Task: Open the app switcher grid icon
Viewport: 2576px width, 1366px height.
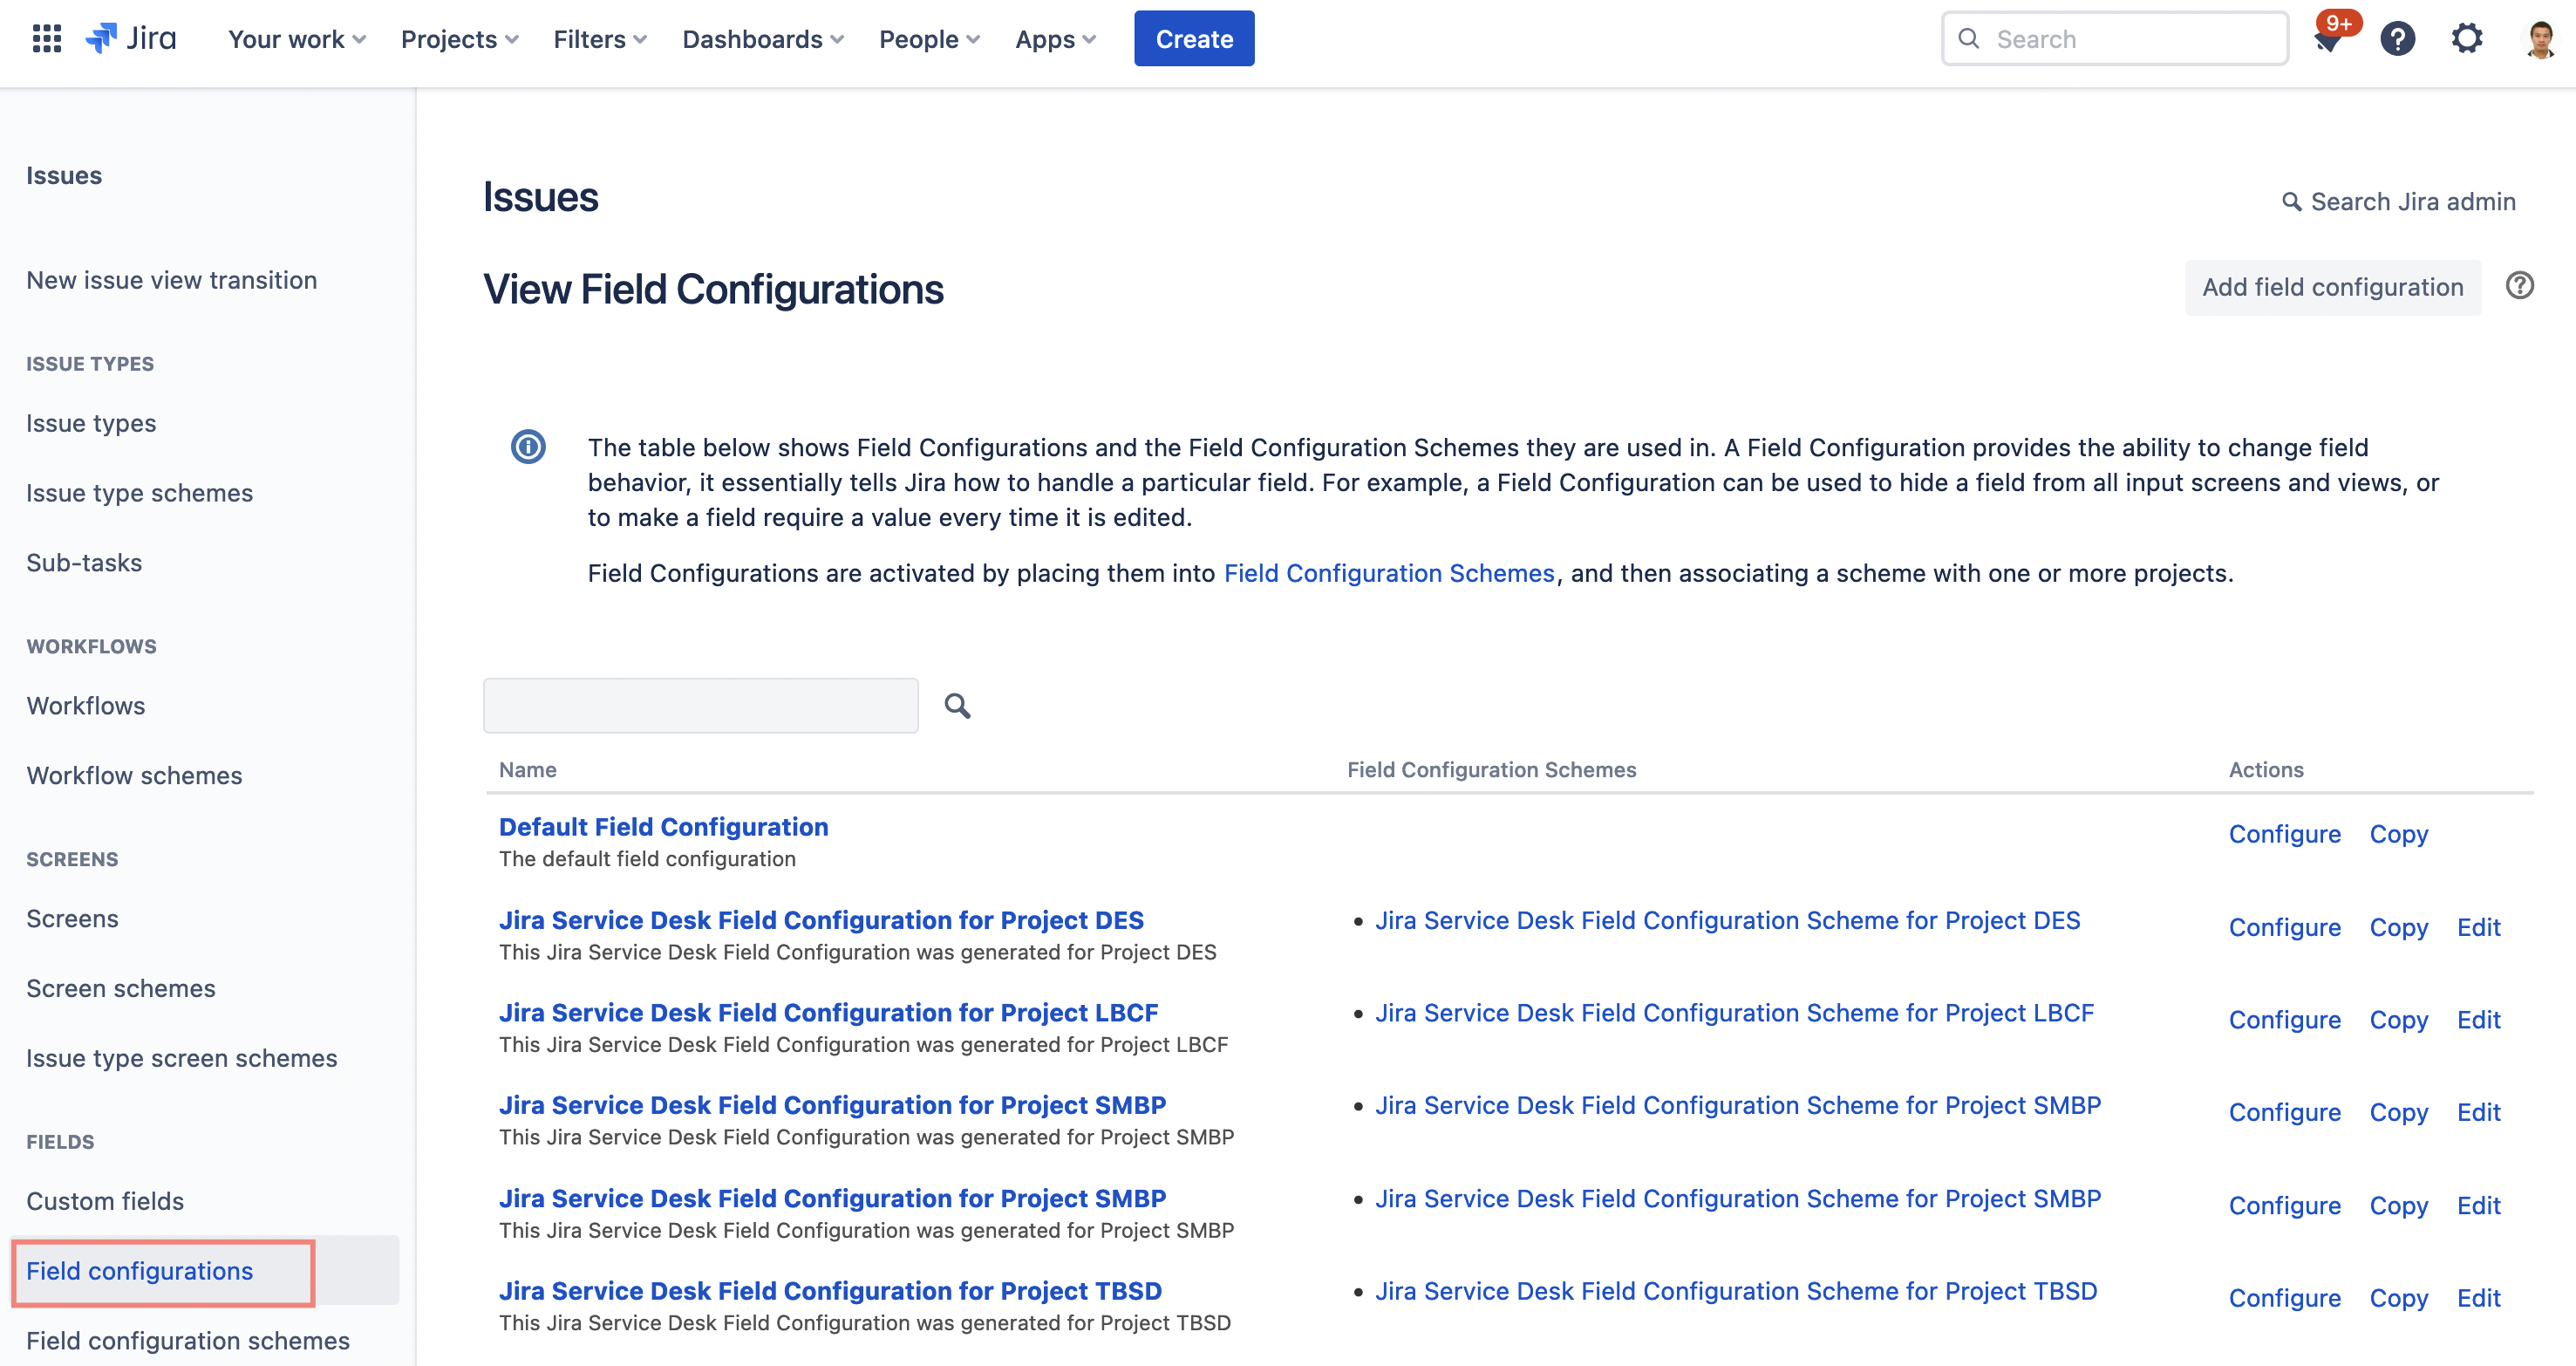Action: 47,39
